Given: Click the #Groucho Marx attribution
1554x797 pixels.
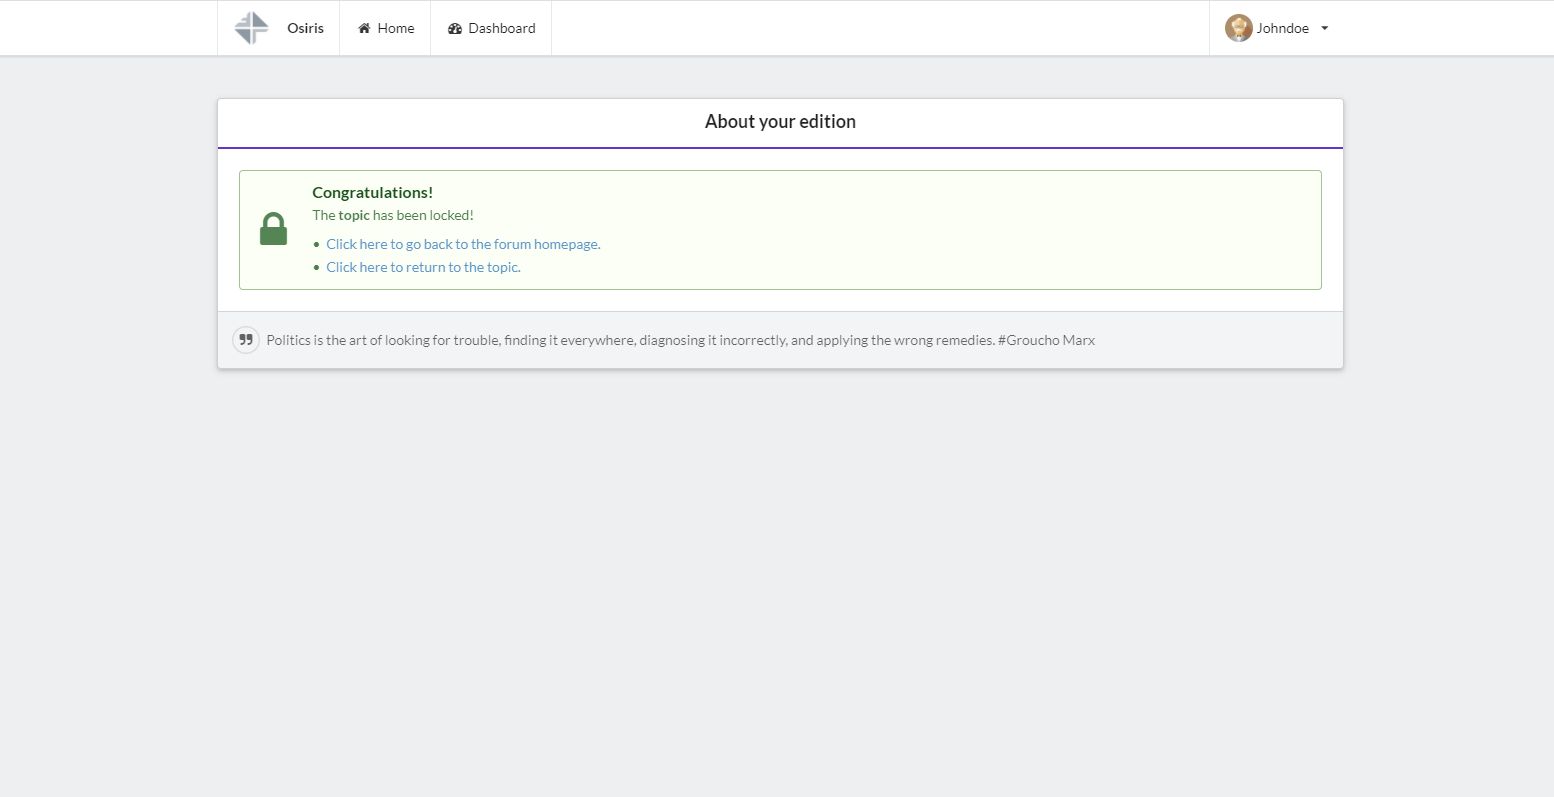Looking at the screenshot, I should point(1046,340).
